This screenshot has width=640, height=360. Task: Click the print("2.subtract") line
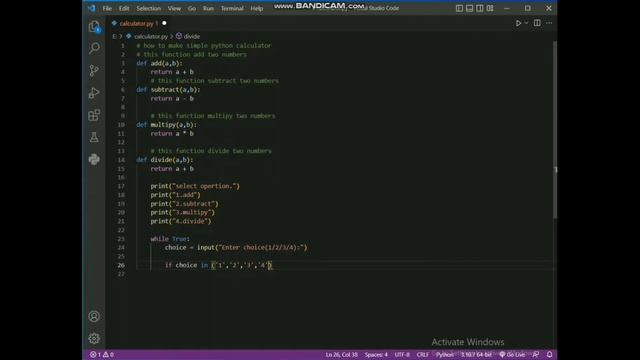point(184,204)
